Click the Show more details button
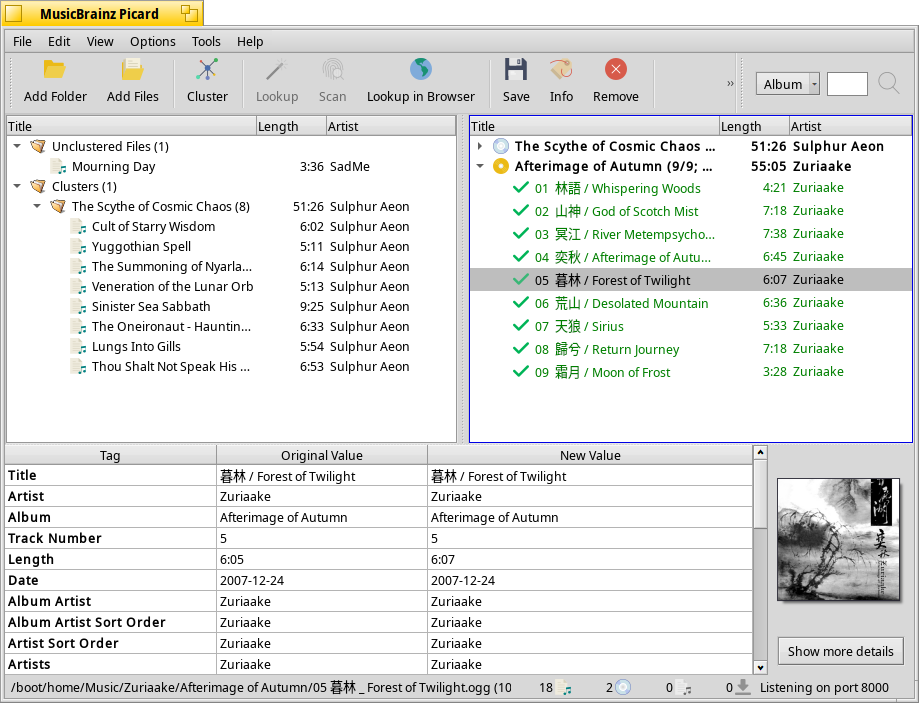919x703 pixels. coord(840,651)
